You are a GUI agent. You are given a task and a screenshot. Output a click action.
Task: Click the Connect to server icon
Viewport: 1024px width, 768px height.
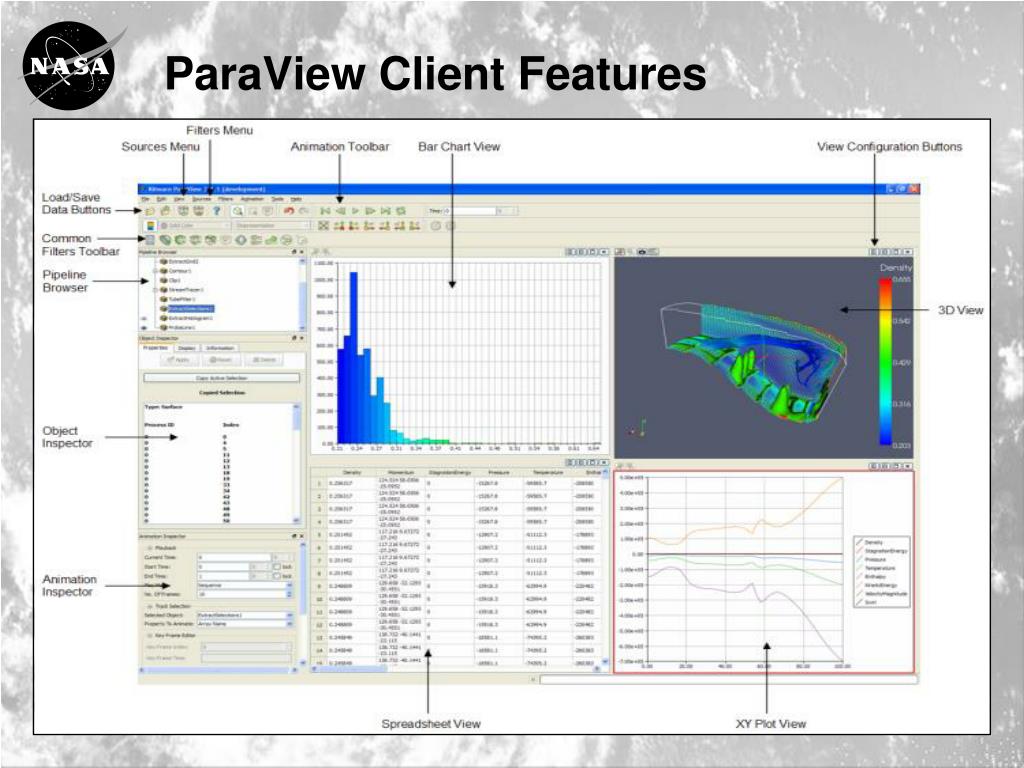[x=184, y=211]
